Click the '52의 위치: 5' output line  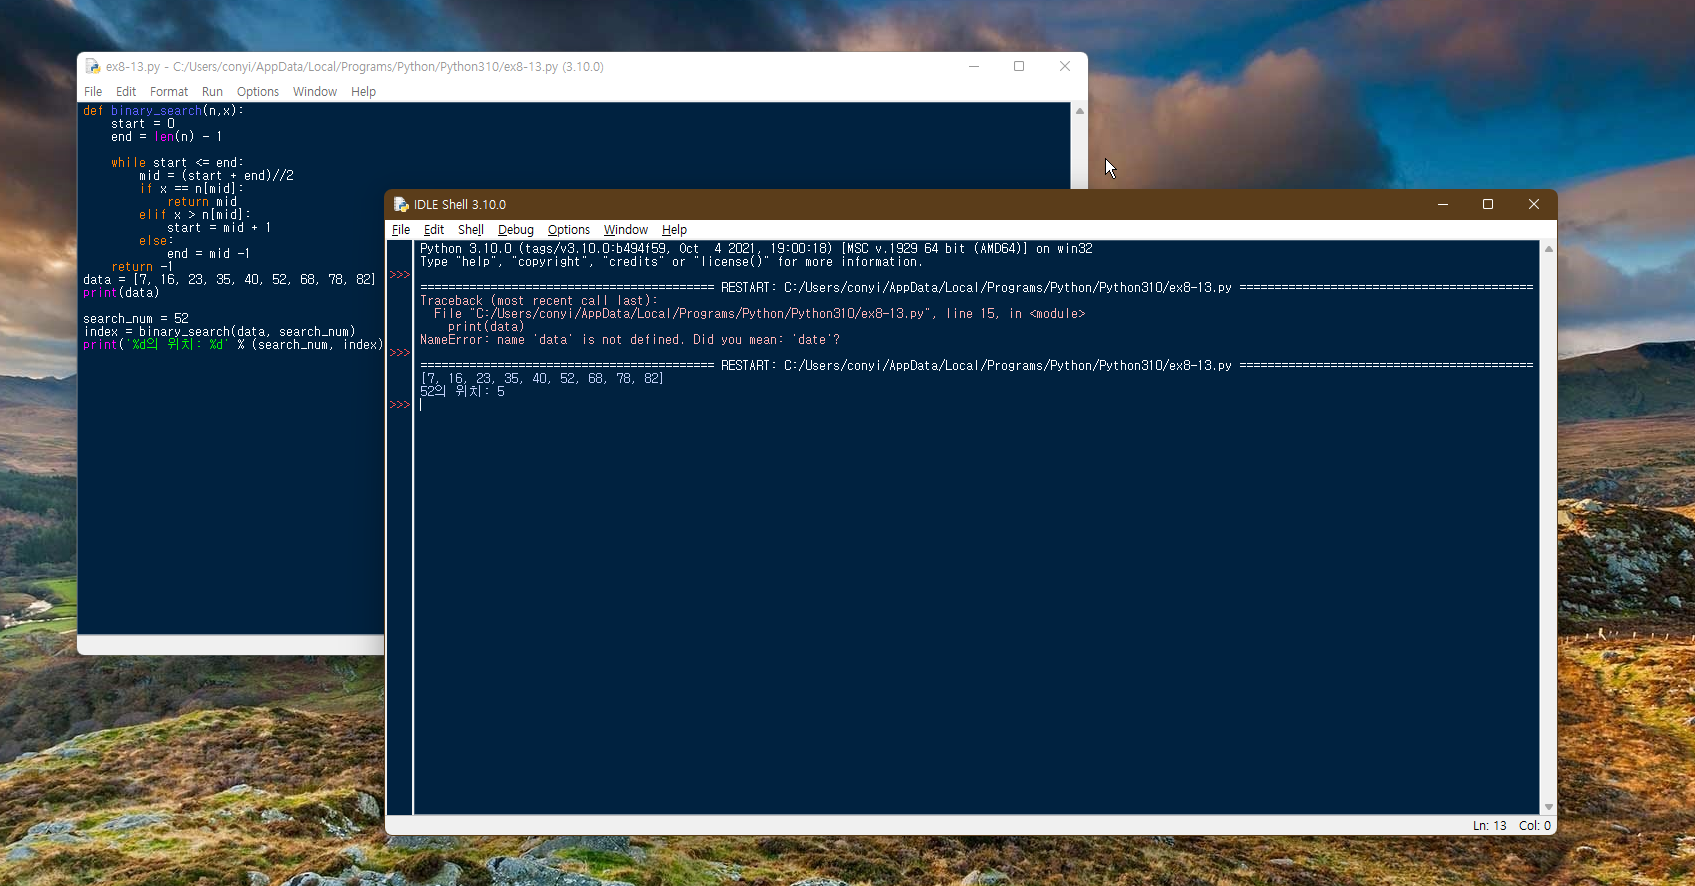tap(462, 392)
